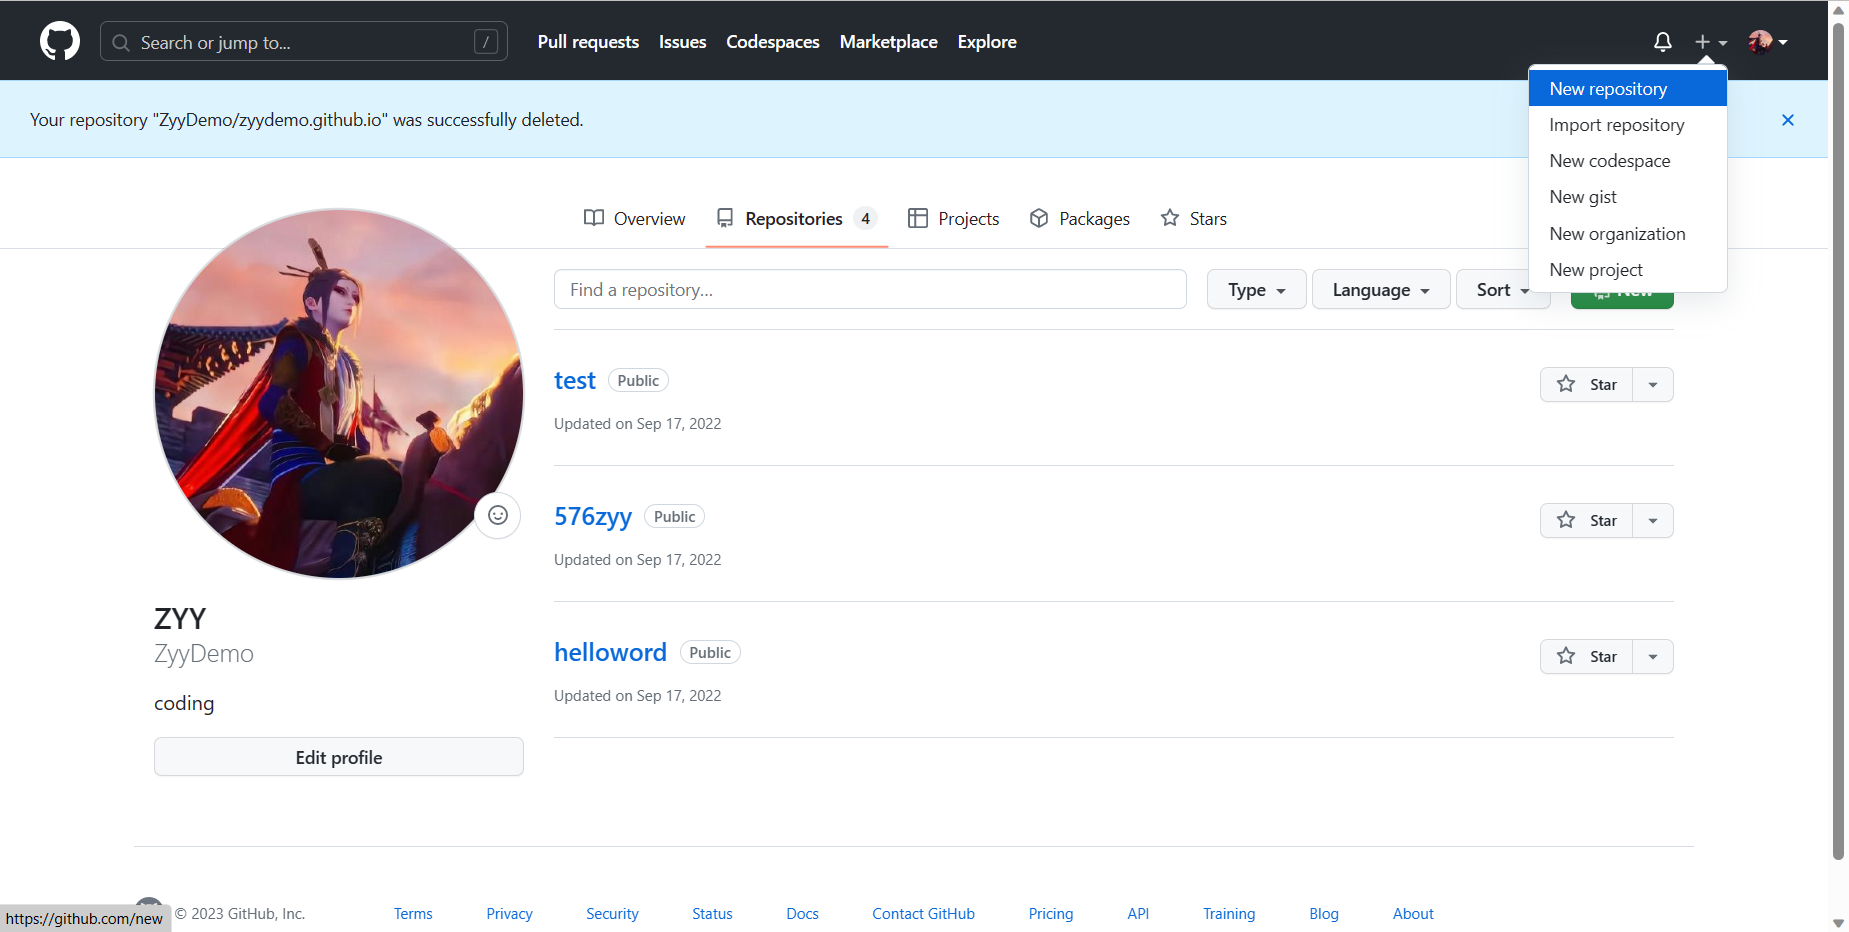Pick New organization from the menu
This screenshot has height=932, width=1849.
[1628, 234]
